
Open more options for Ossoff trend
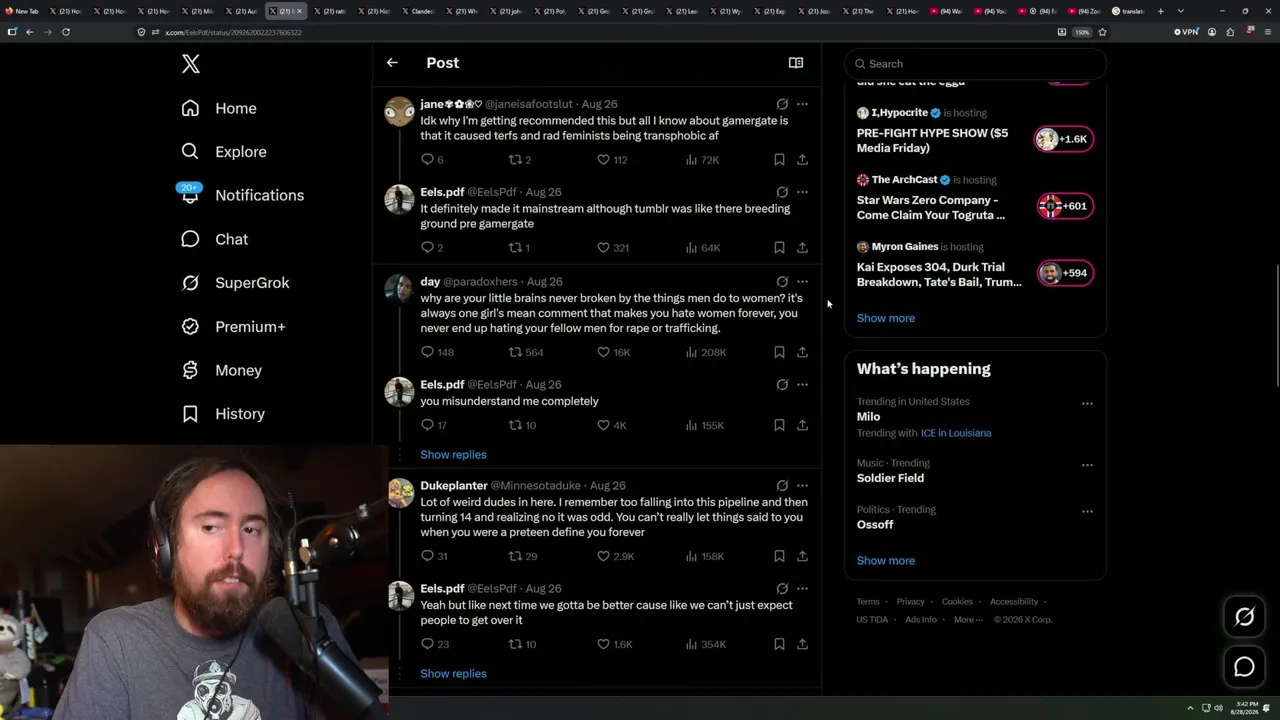1087,511
